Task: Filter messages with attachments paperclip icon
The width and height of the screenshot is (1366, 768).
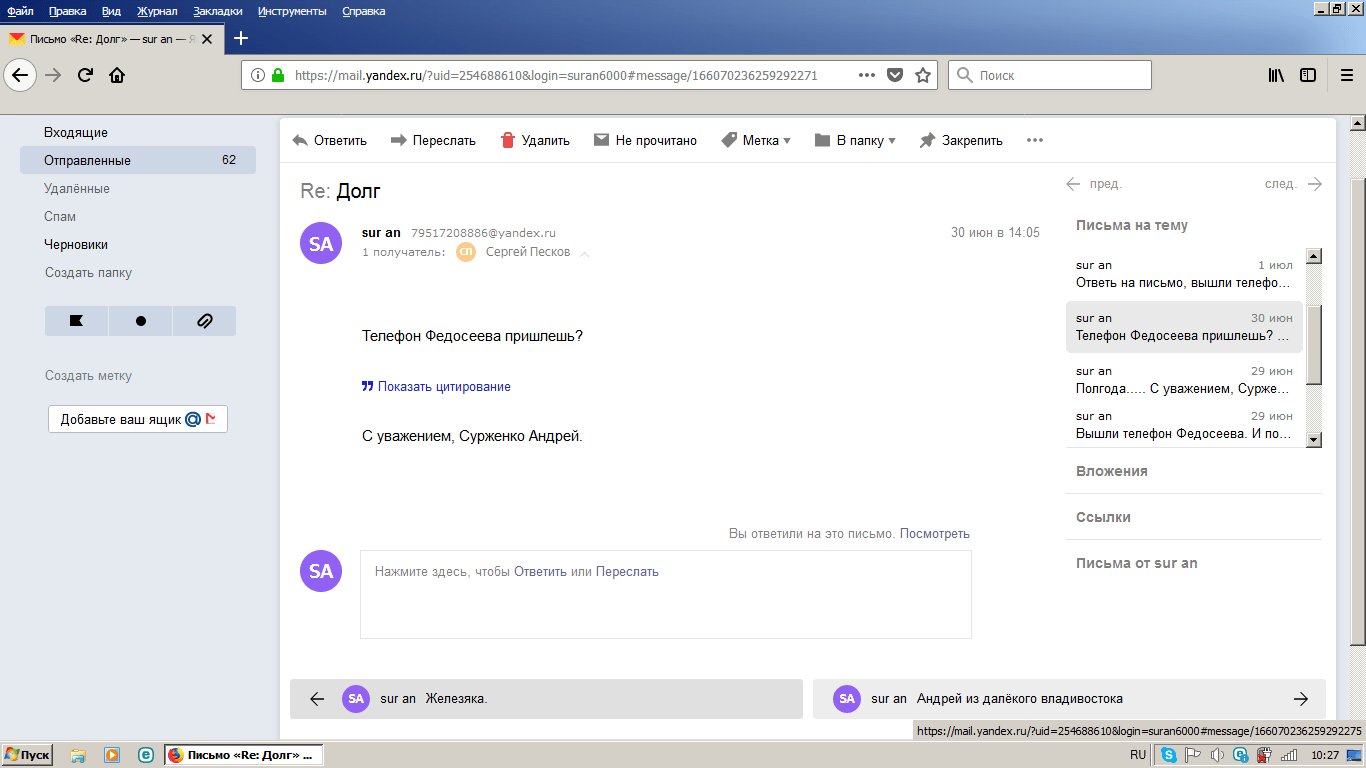Action: 204,321
